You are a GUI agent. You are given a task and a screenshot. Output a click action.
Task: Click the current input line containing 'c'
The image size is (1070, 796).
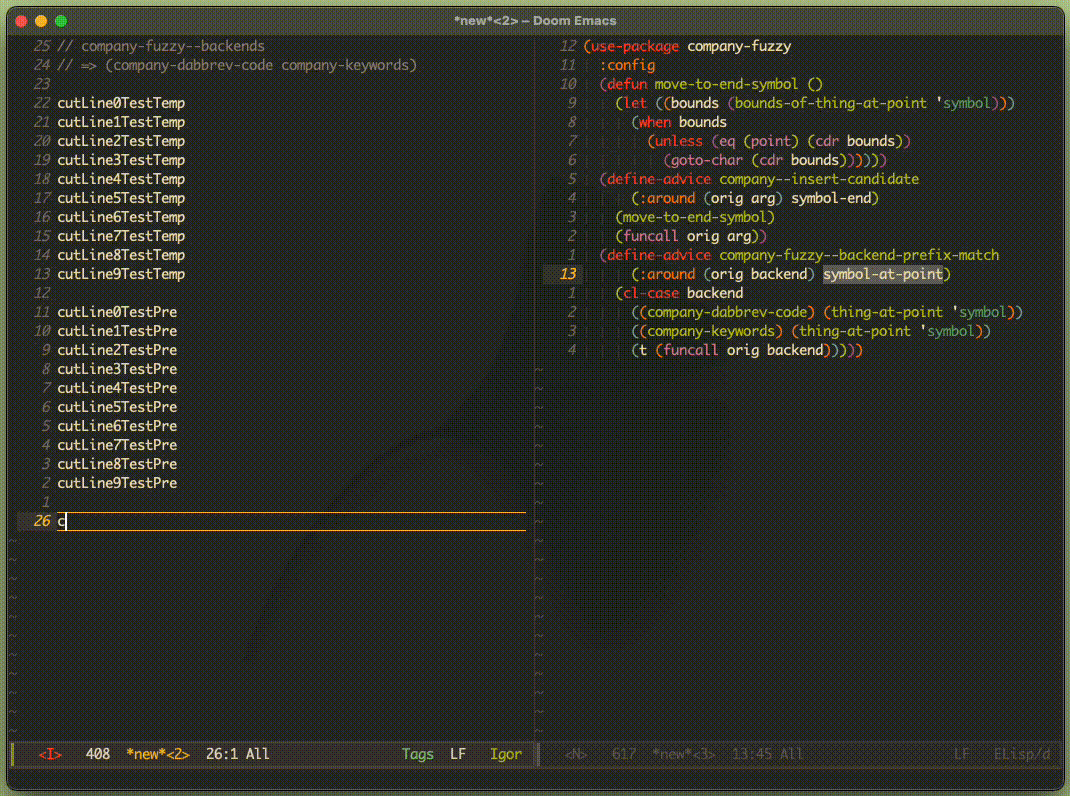pyautogui.click(x=291, y=522)
